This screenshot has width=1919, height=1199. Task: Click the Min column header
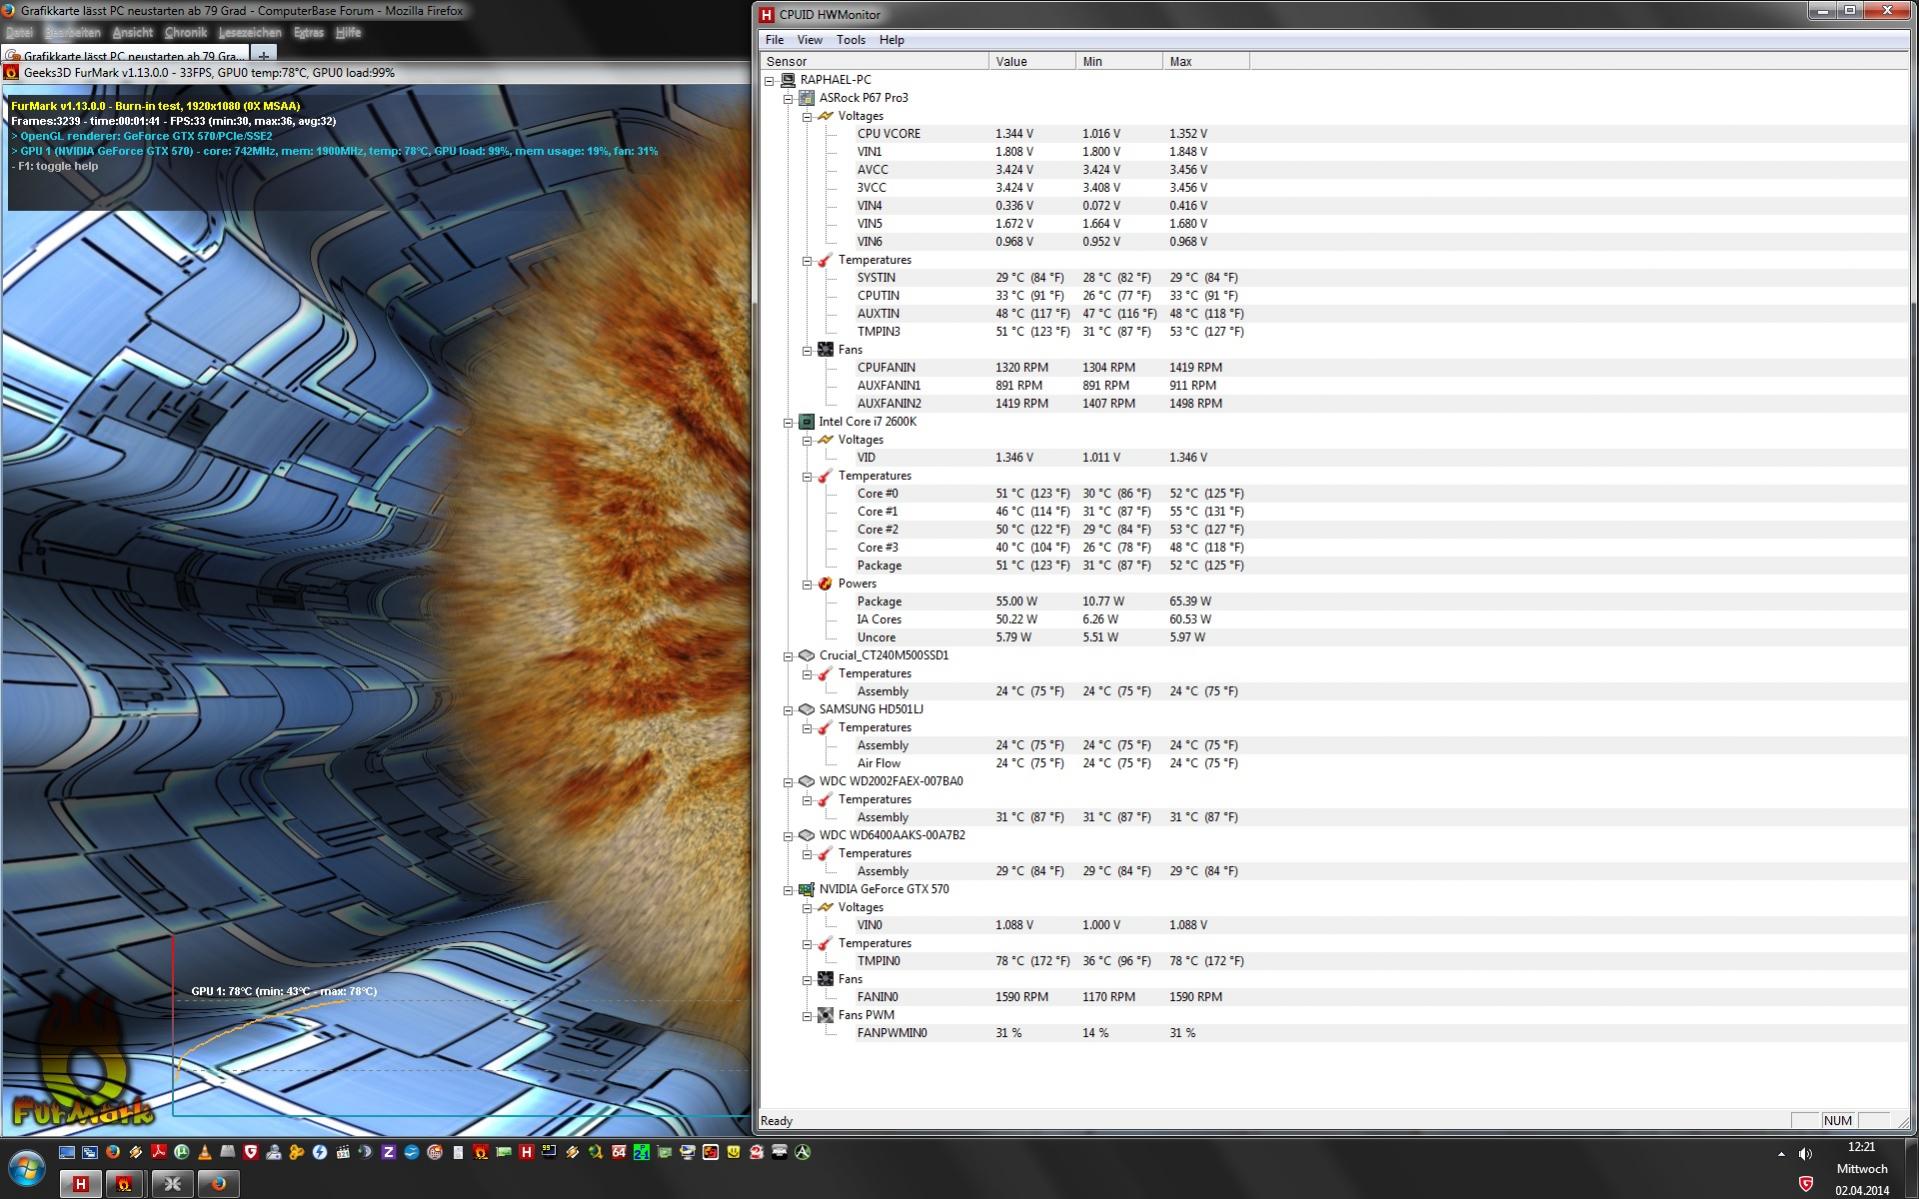click(x=1119, y=61)
